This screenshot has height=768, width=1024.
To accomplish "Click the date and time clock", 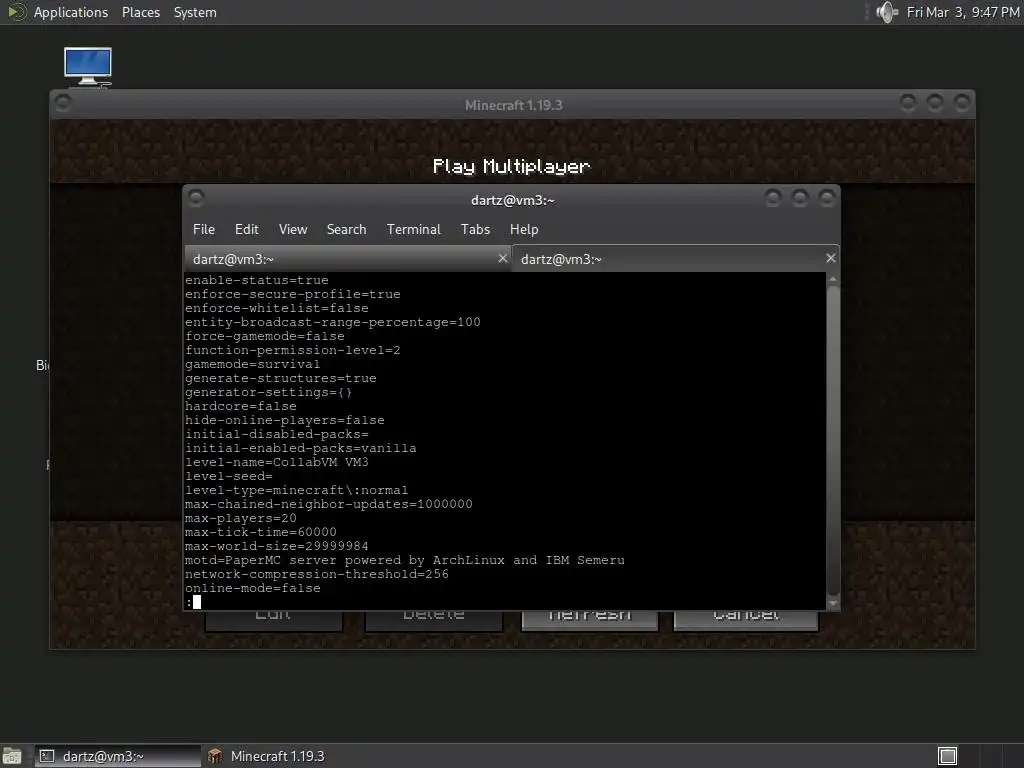I will coord(963,12).
